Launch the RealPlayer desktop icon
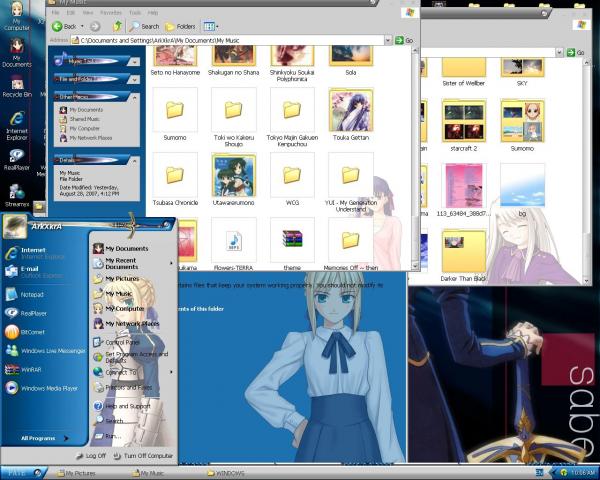600x480 pixels. click(x=16, y=159)
